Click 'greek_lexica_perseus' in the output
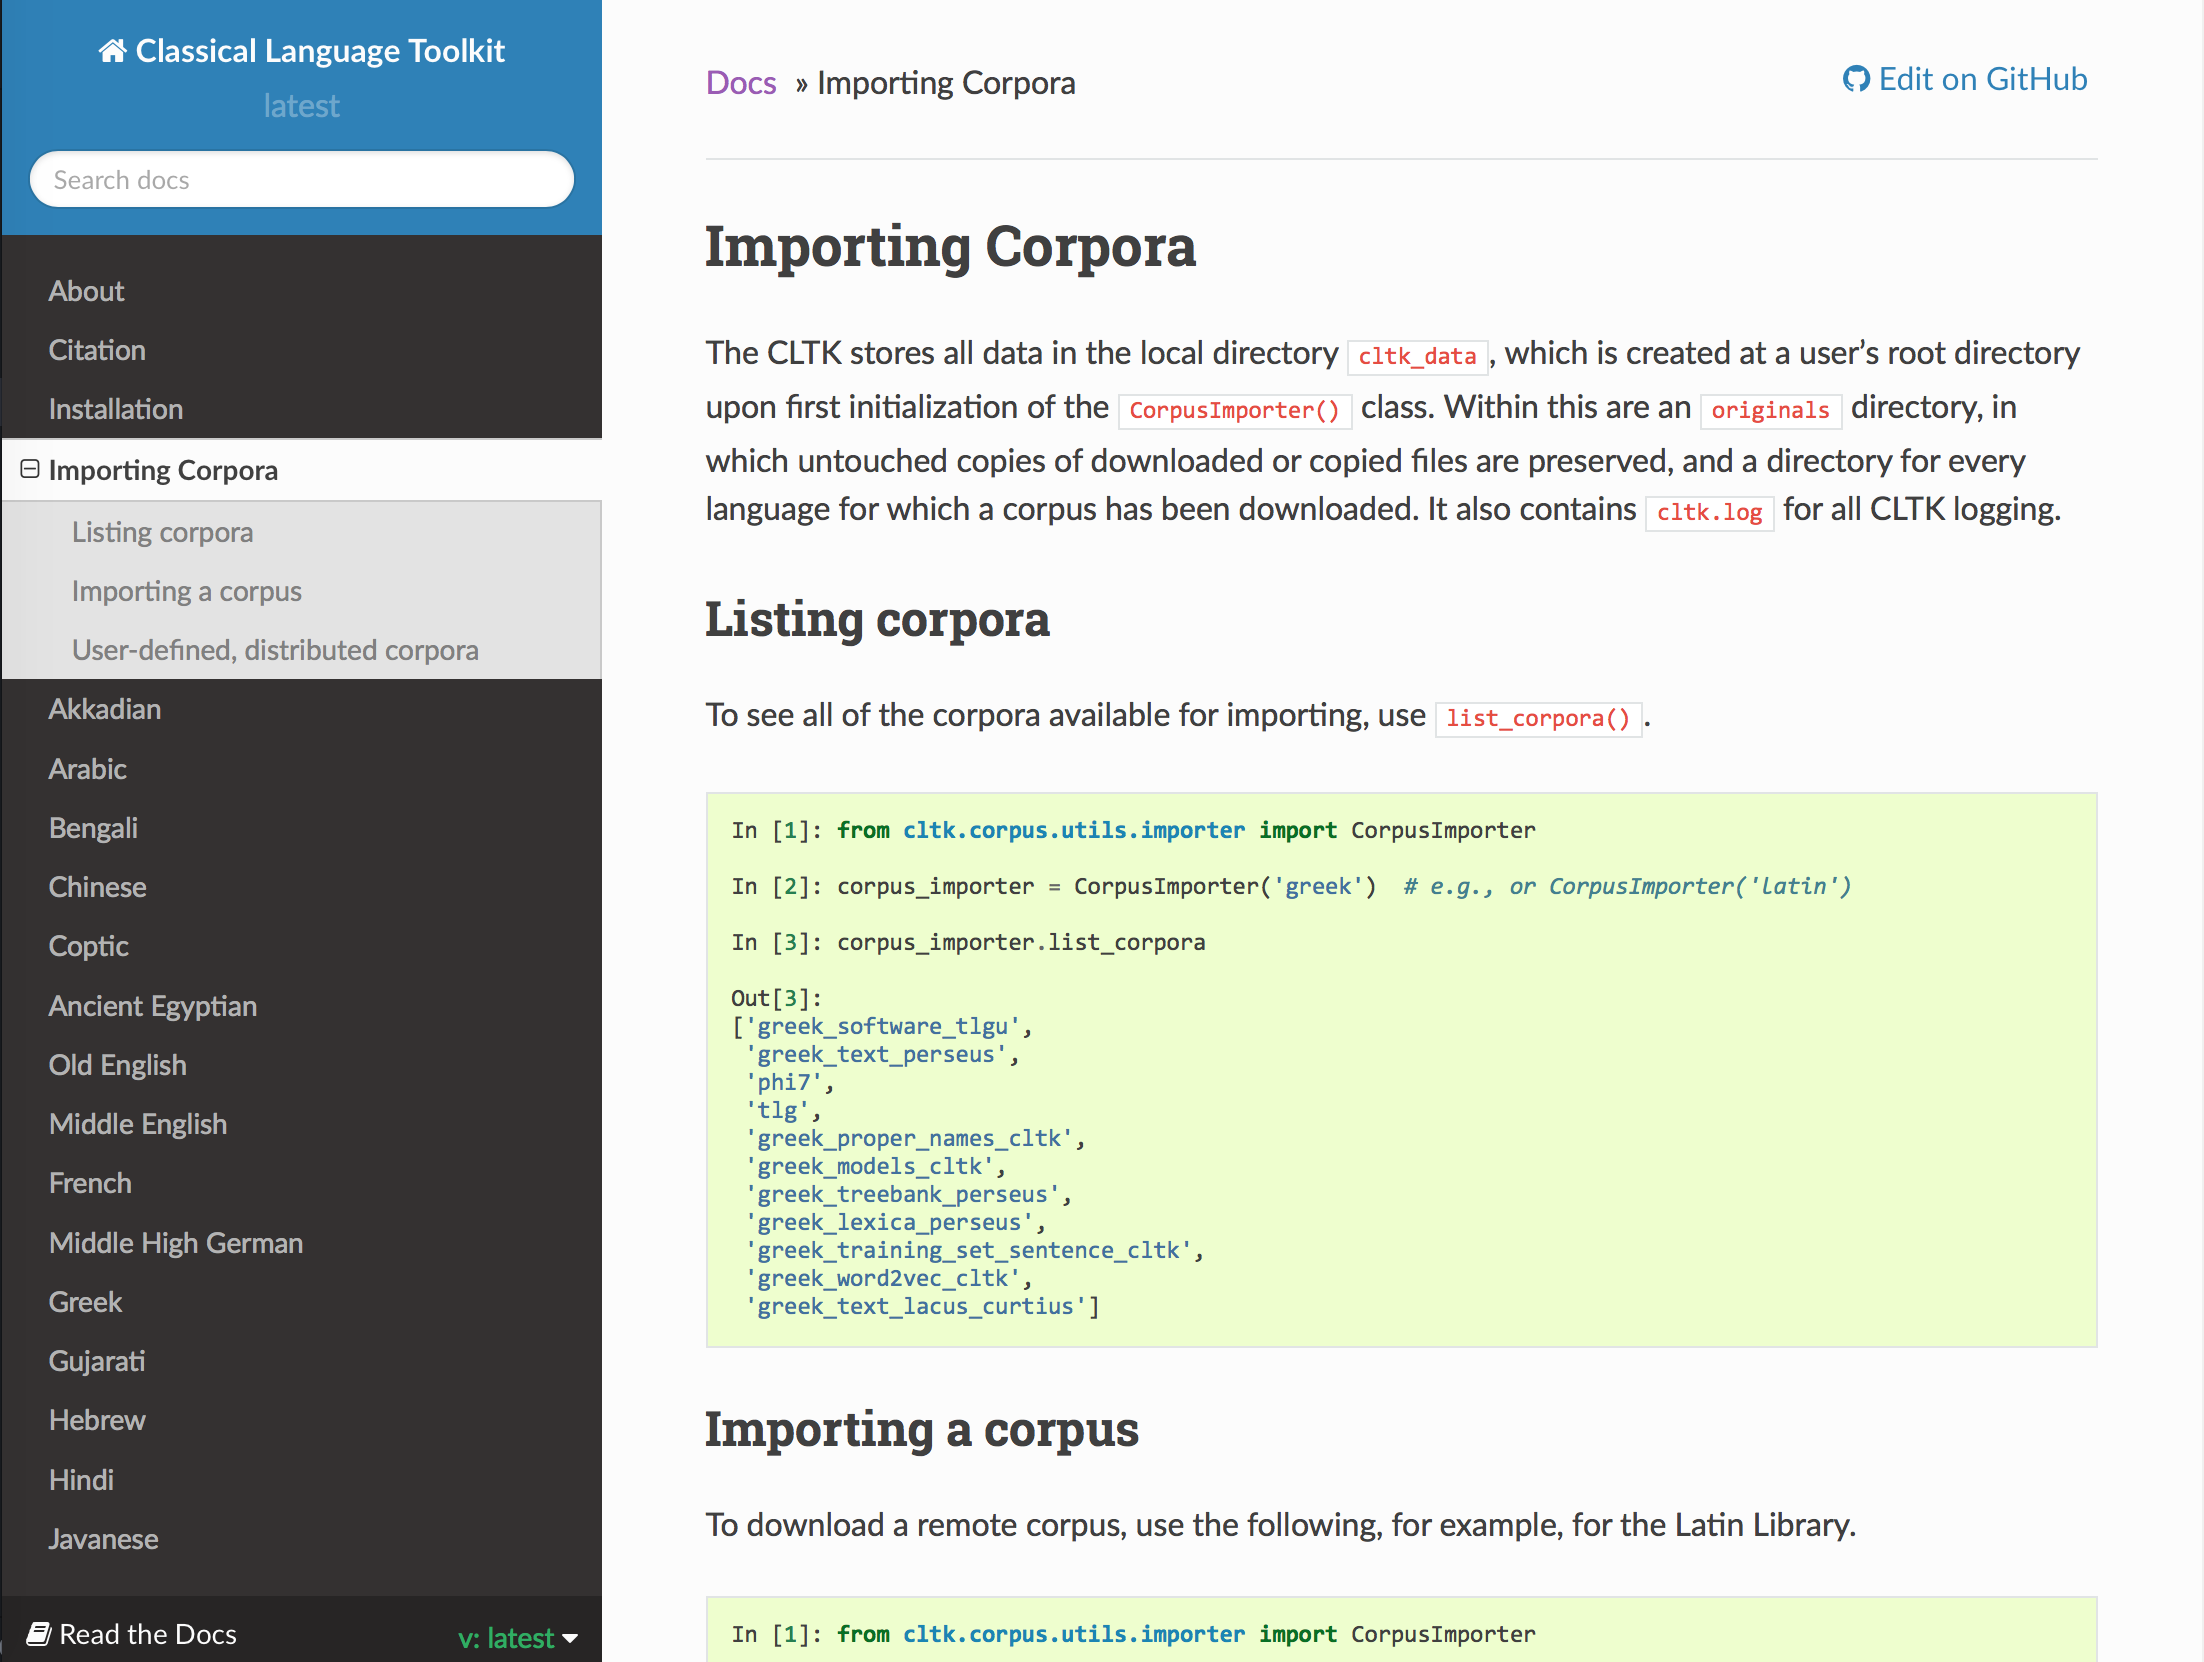The height and width of the screenshot is (1662, 2204). pyautogui.click(x=890, y=1223)
